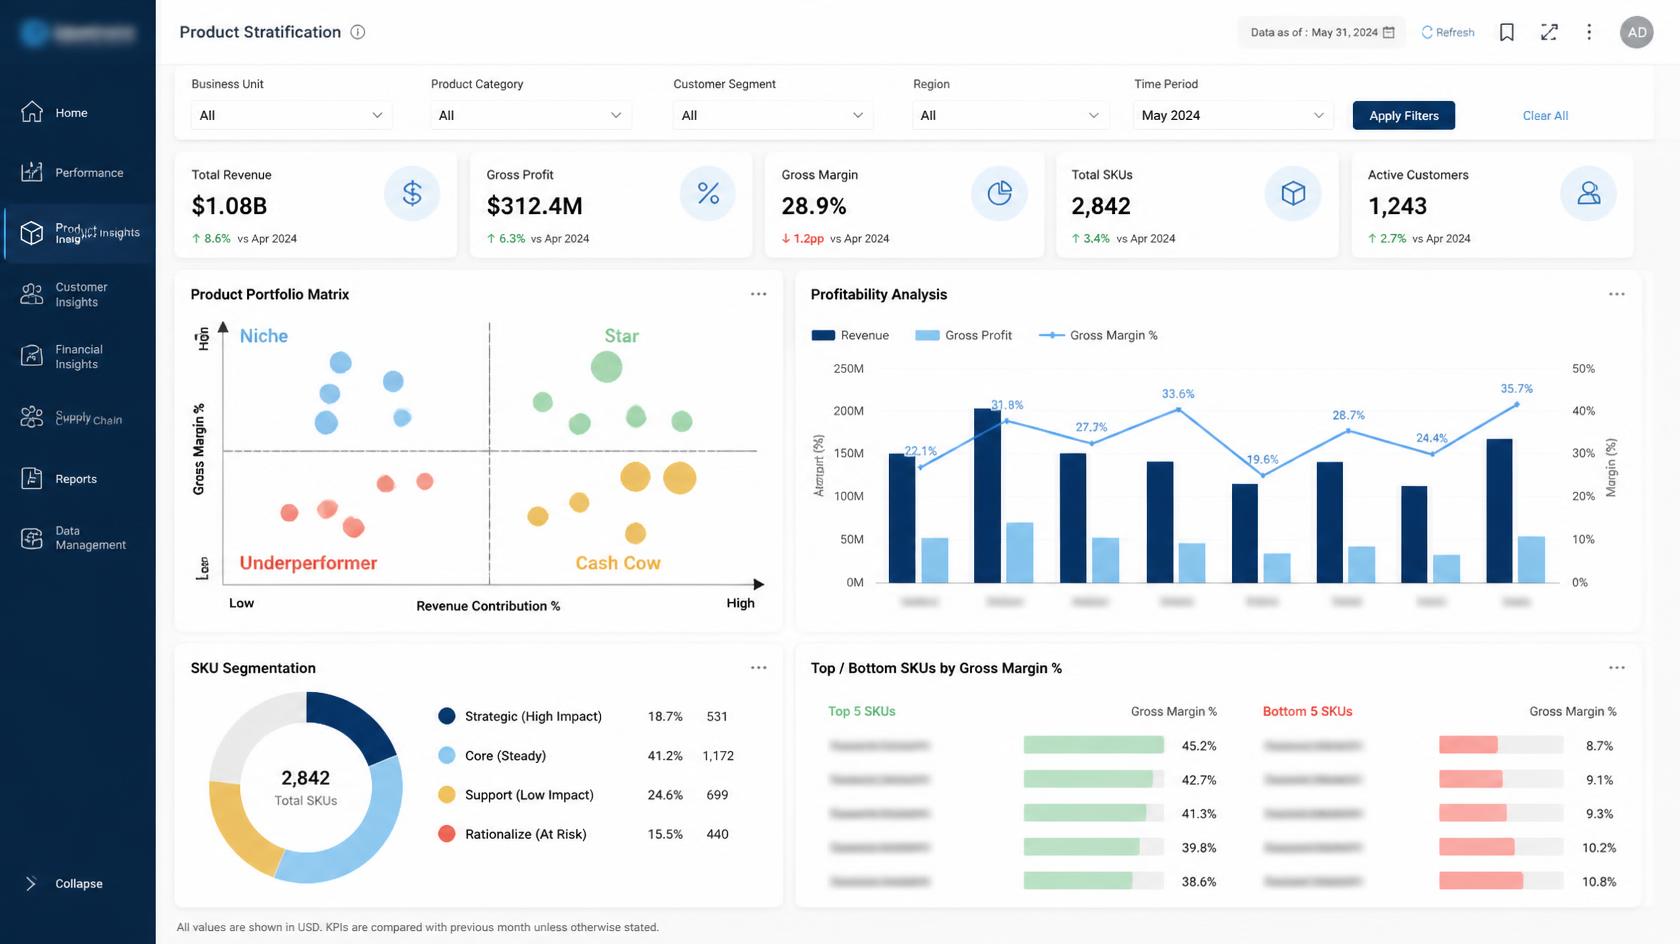Select Product Insights in the sidebar
The height and width of the screenshot is (944, 1680).
click(79, 233)
